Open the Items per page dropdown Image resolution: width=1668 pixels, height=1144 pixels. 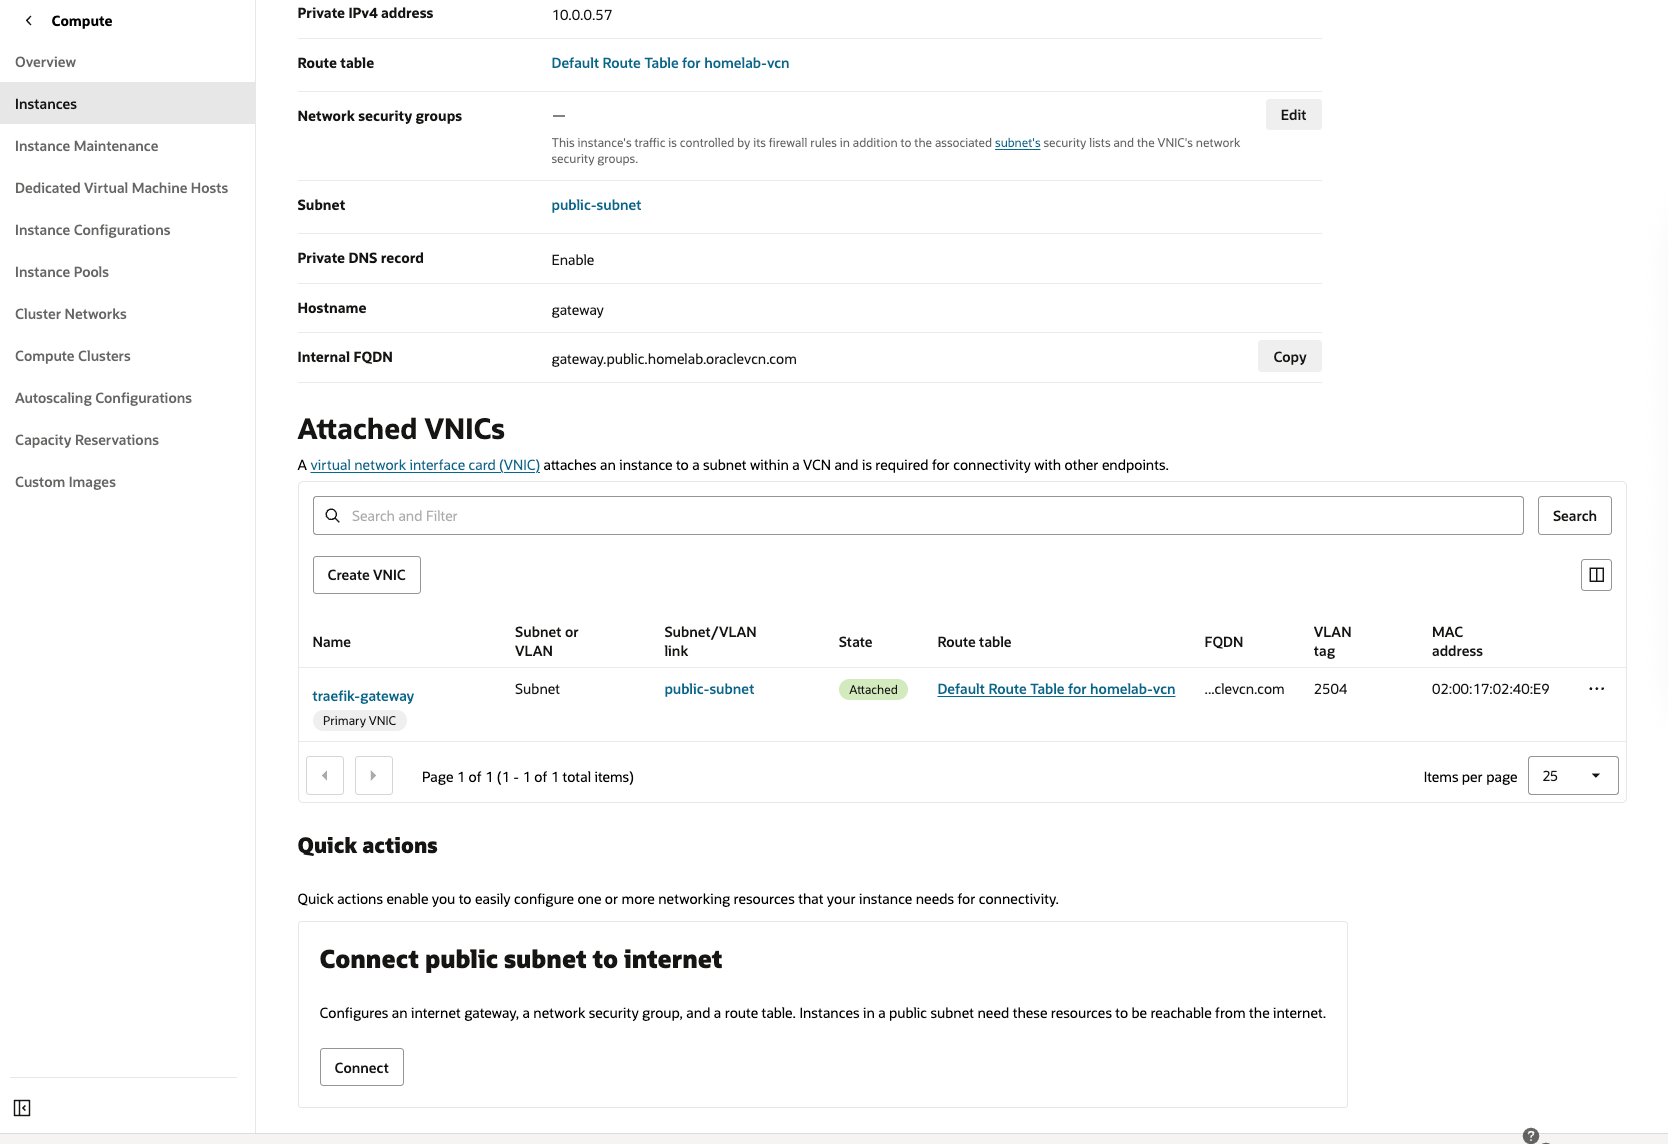tap(1572, 776)
